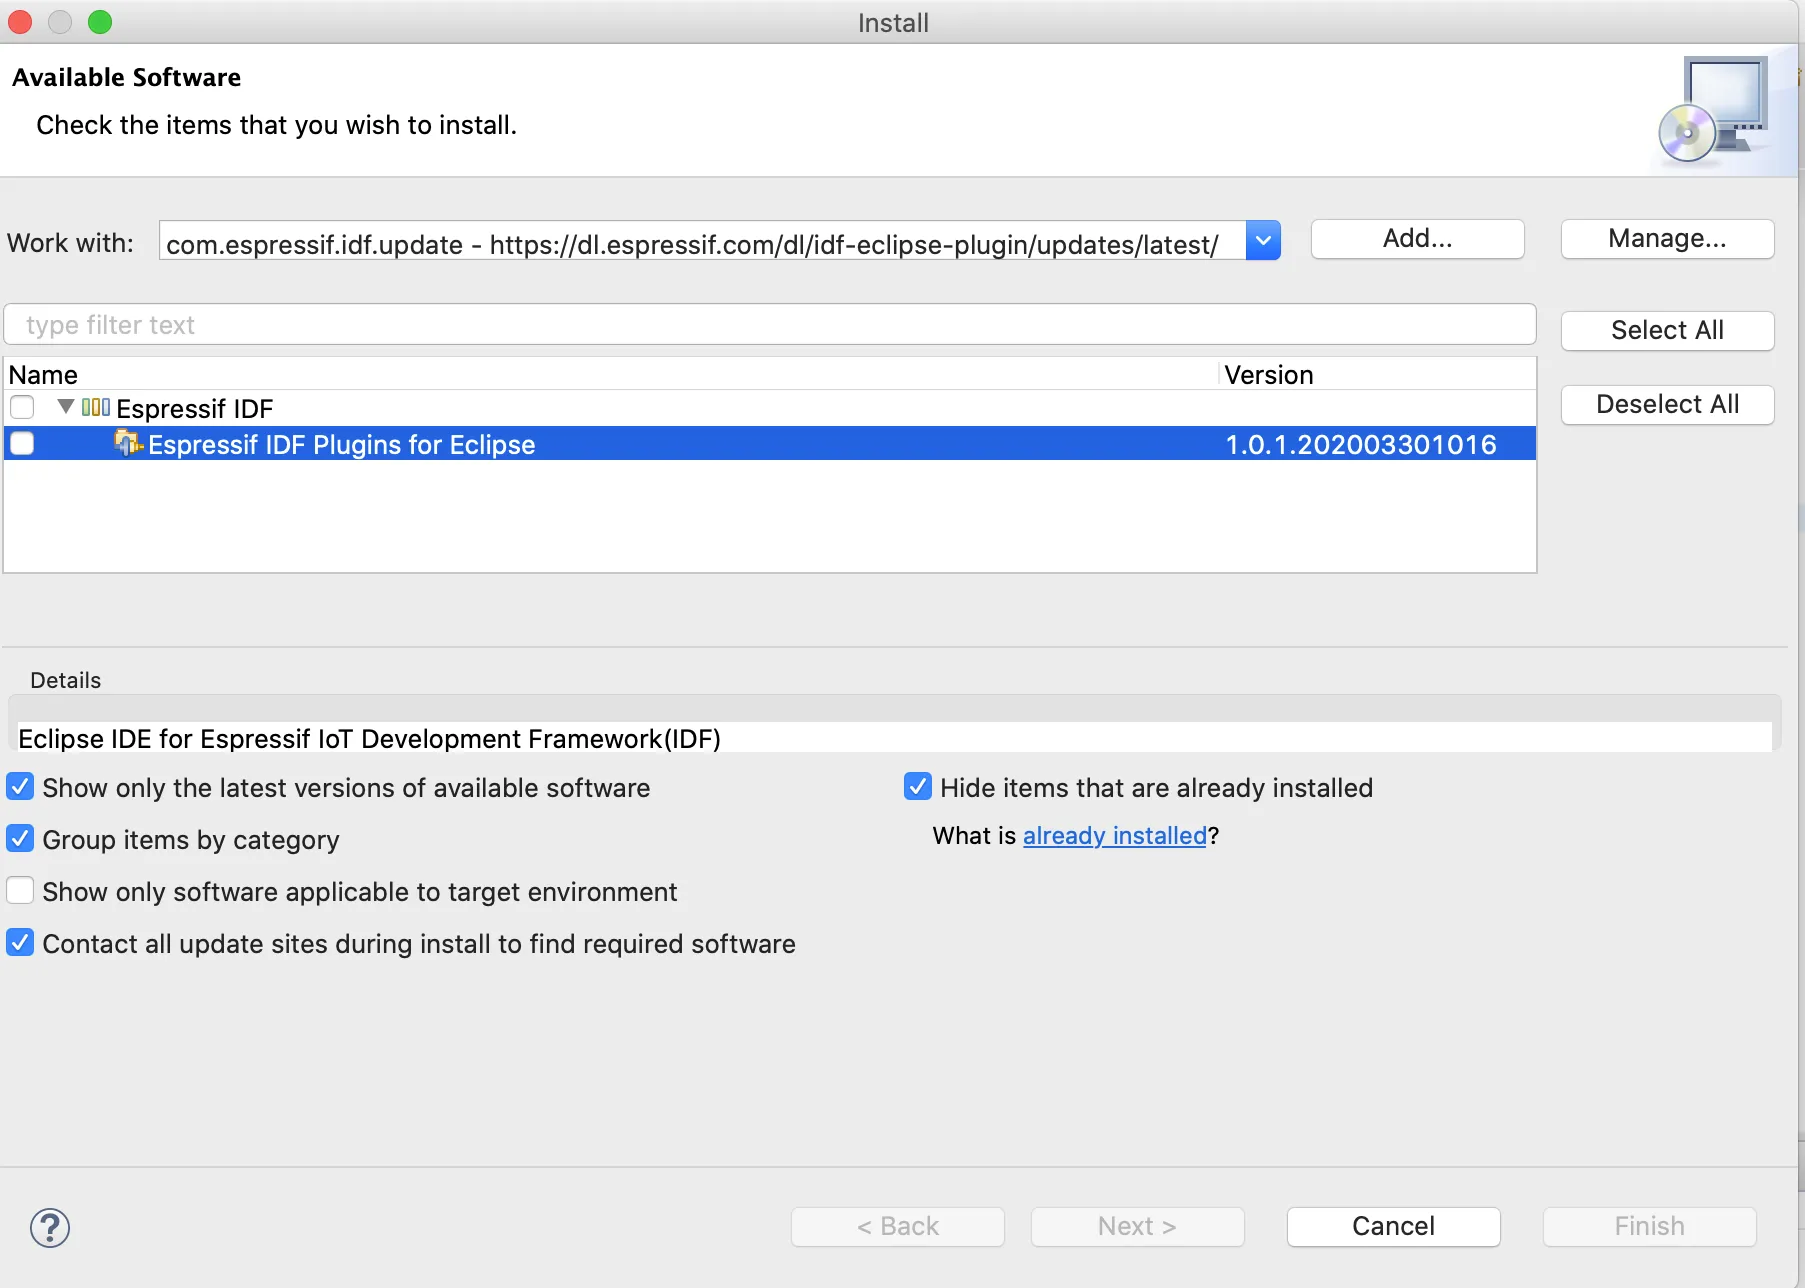
Task: Click the Espressif IDF category icon
Action: (x=96, y=407)
